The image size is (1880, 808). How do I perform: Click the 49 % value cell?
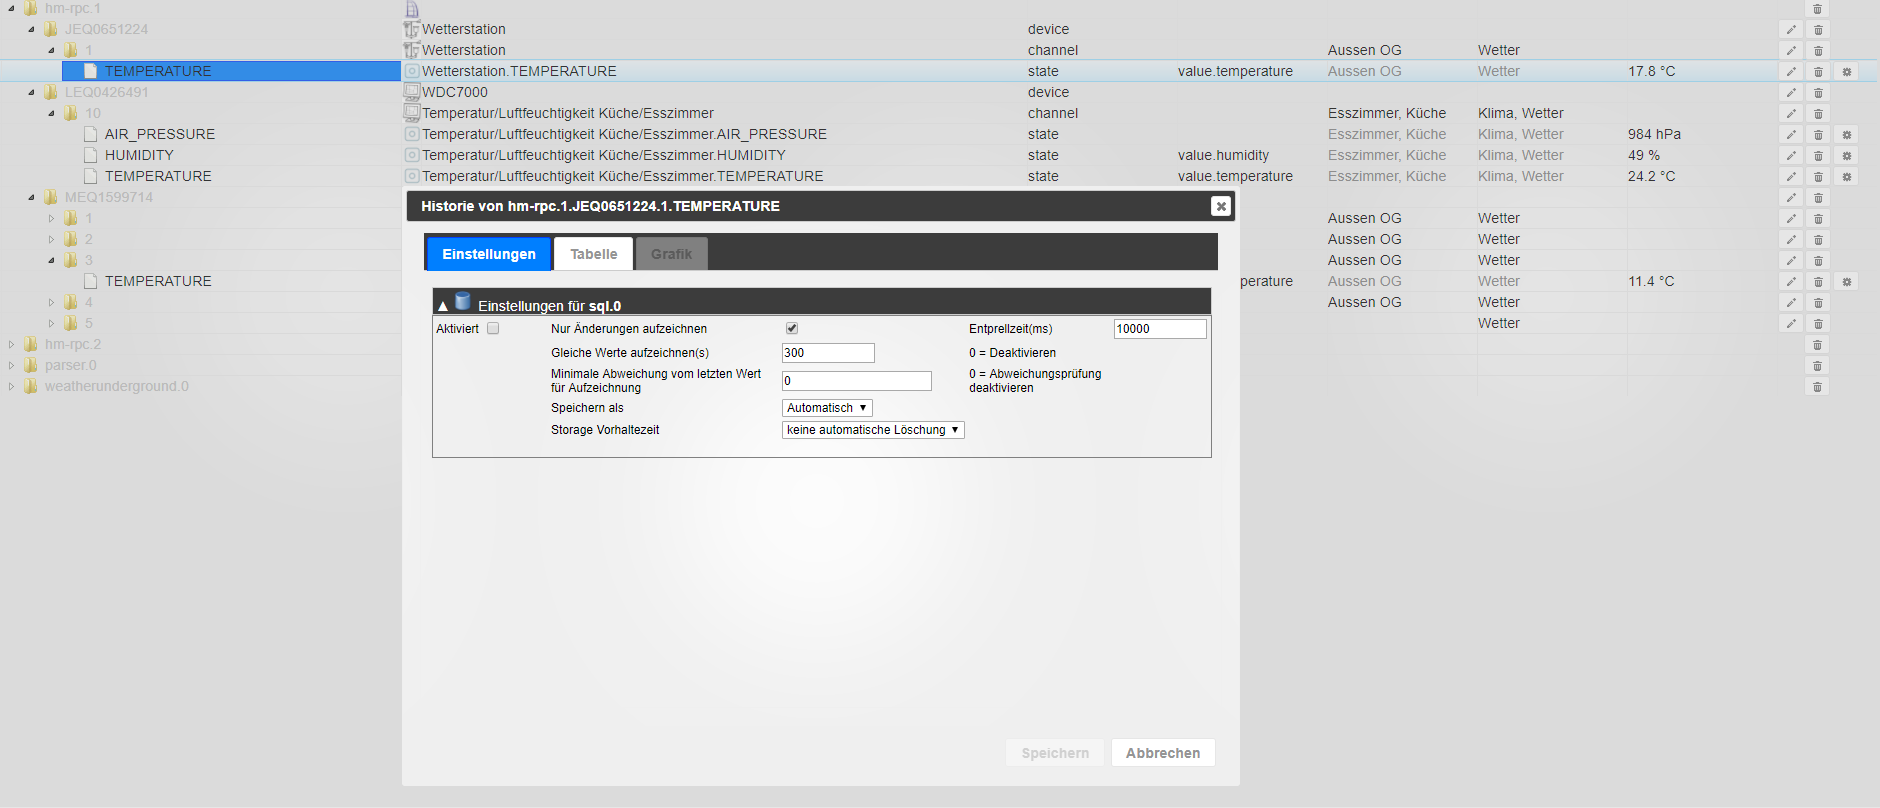[1643, 155]
